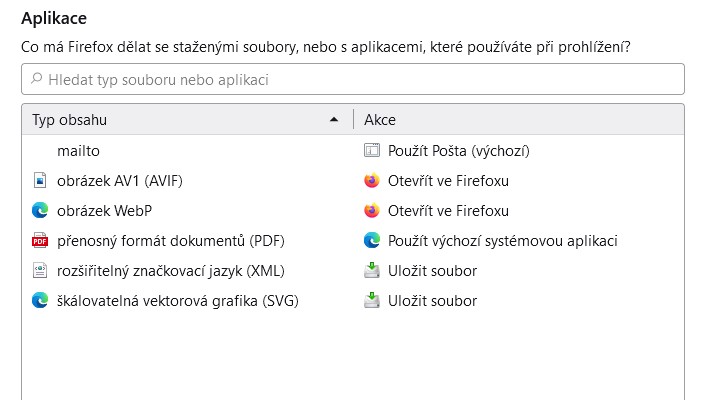Click the Edge icon in PDF action
The width and height of the screenshot is (708, 400).
tap(372, 241)
